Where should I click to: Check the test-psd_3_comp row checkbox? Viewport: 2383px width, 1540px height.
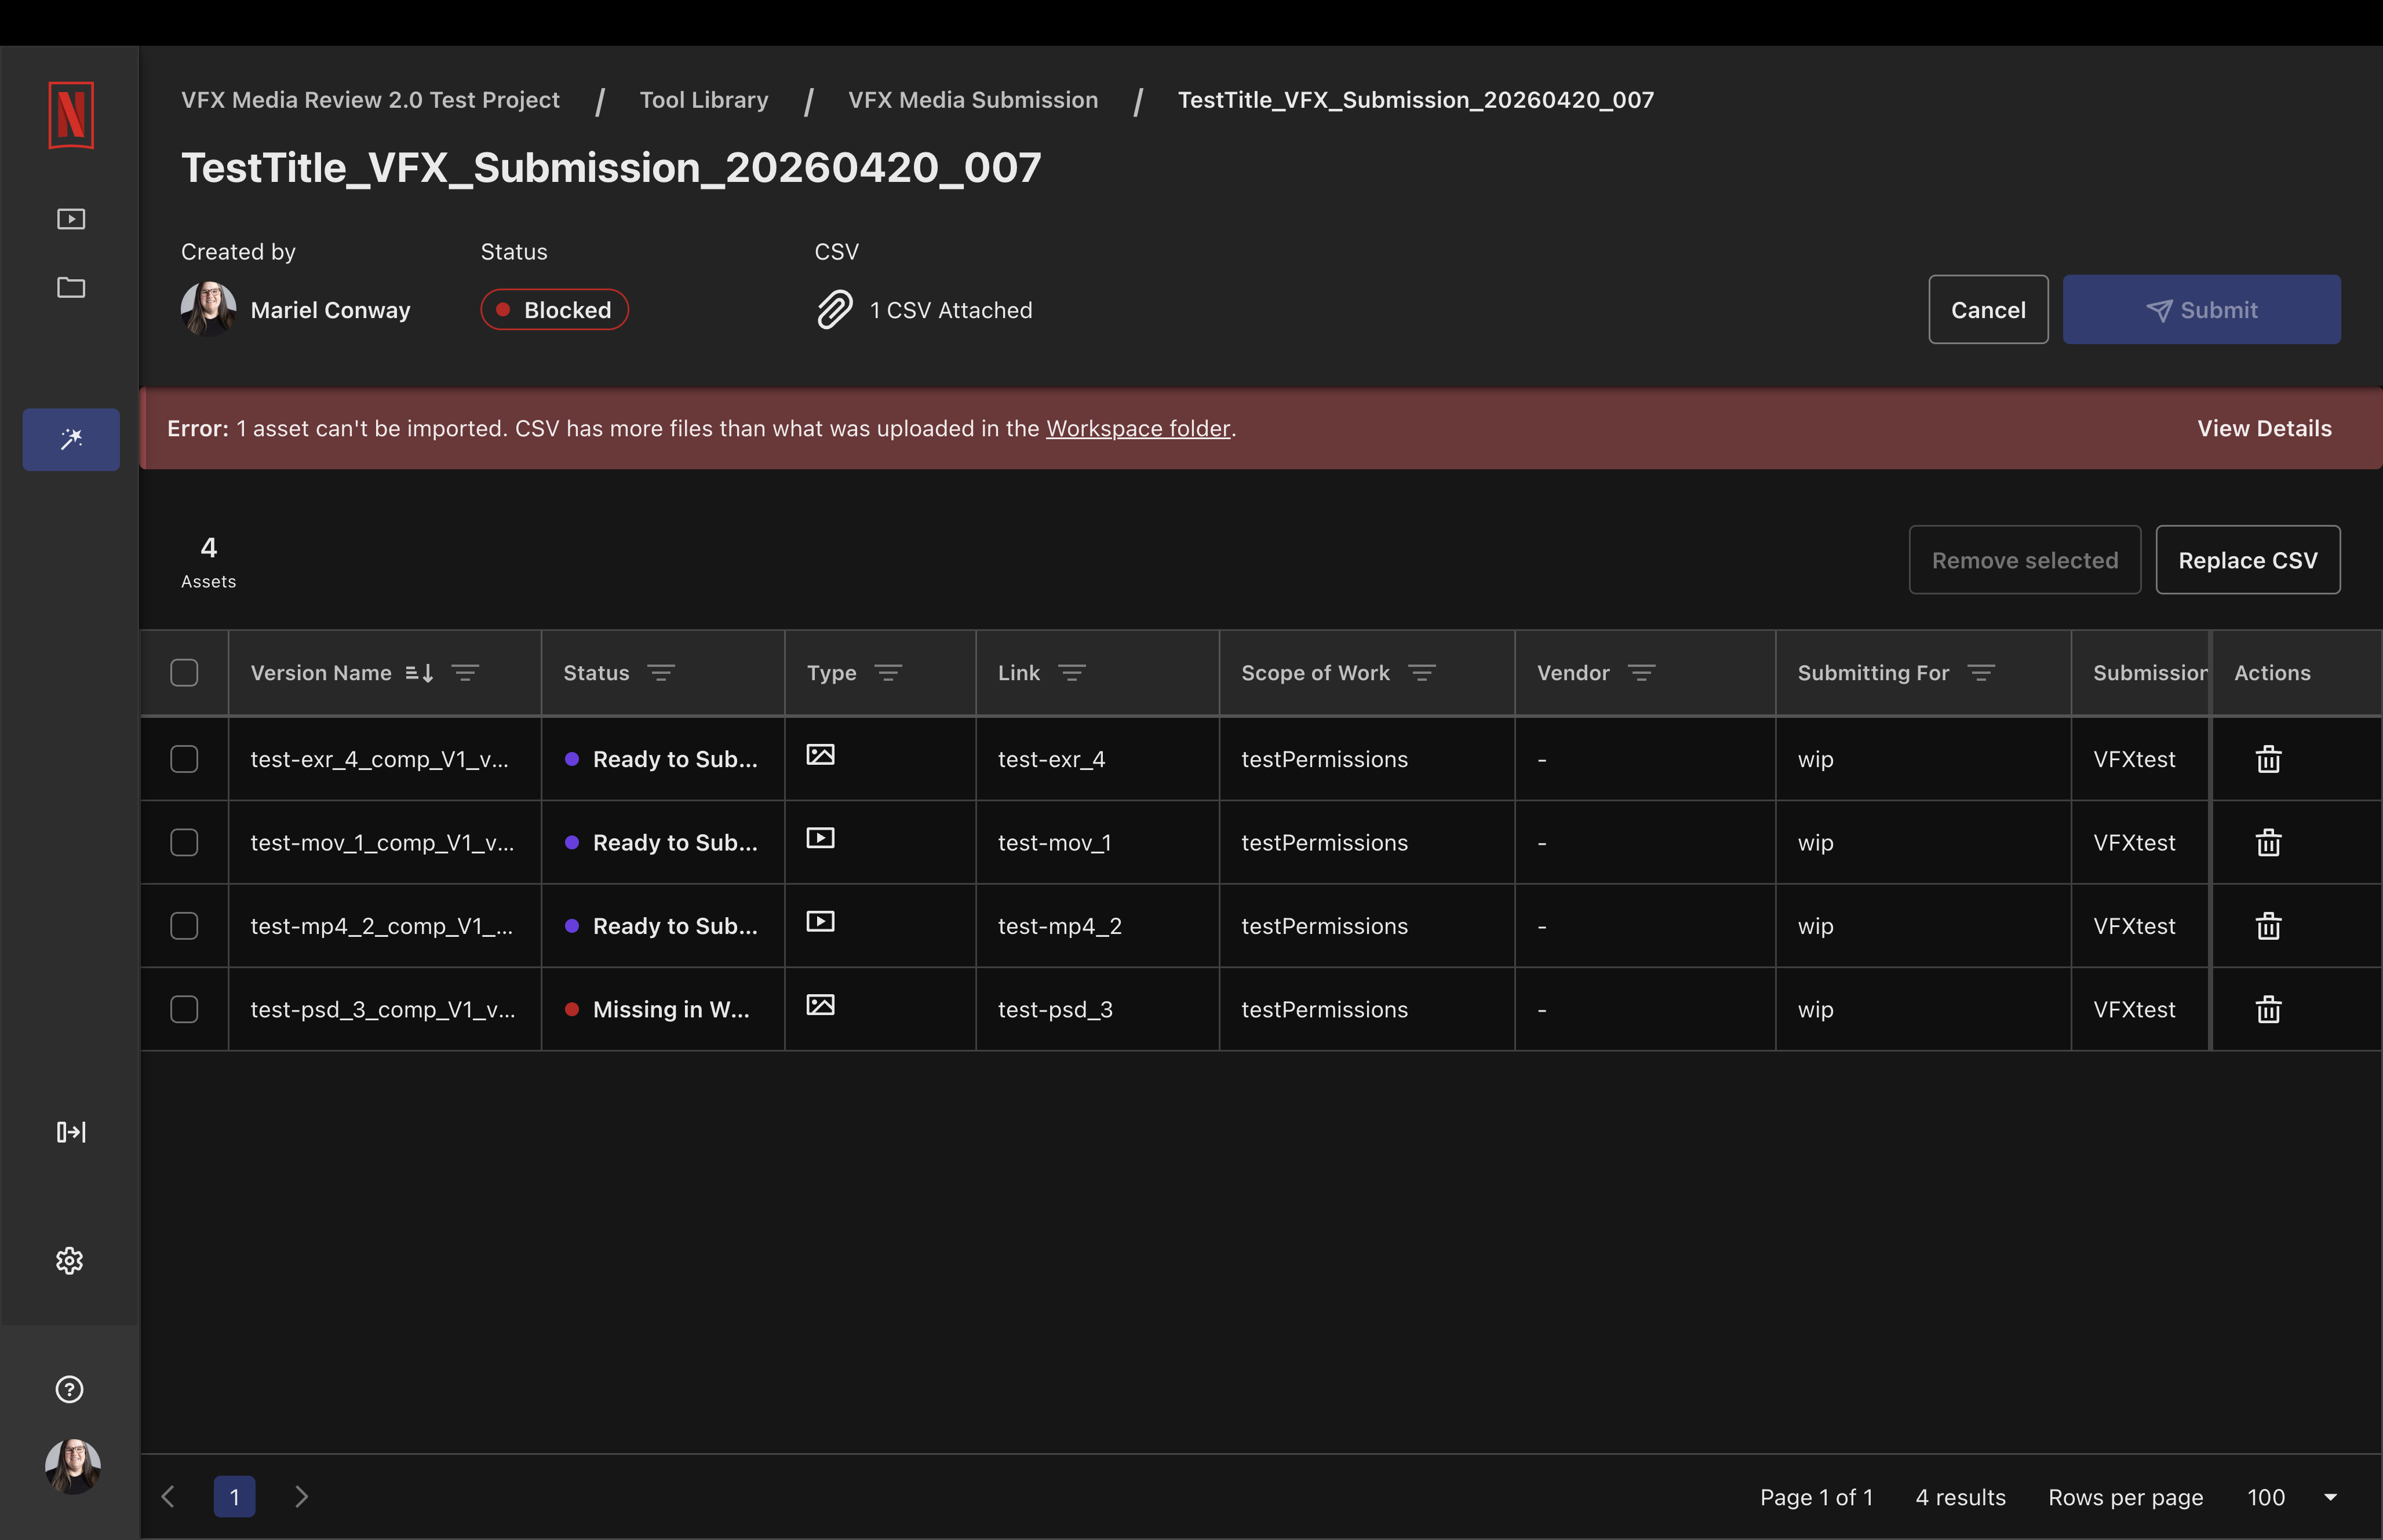click(x=184, y=1009)
